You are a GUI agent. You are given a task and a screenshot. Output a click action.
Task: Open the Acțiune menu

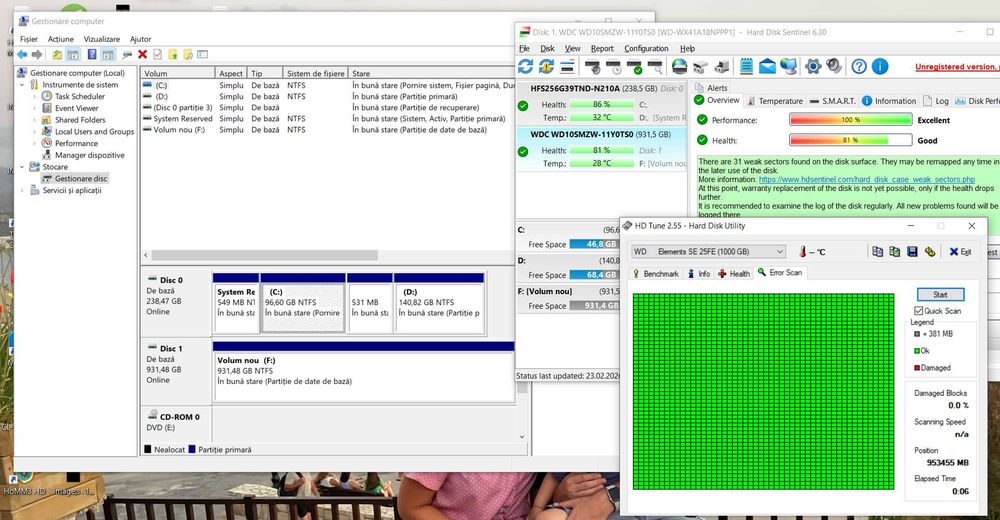[61, 39]
